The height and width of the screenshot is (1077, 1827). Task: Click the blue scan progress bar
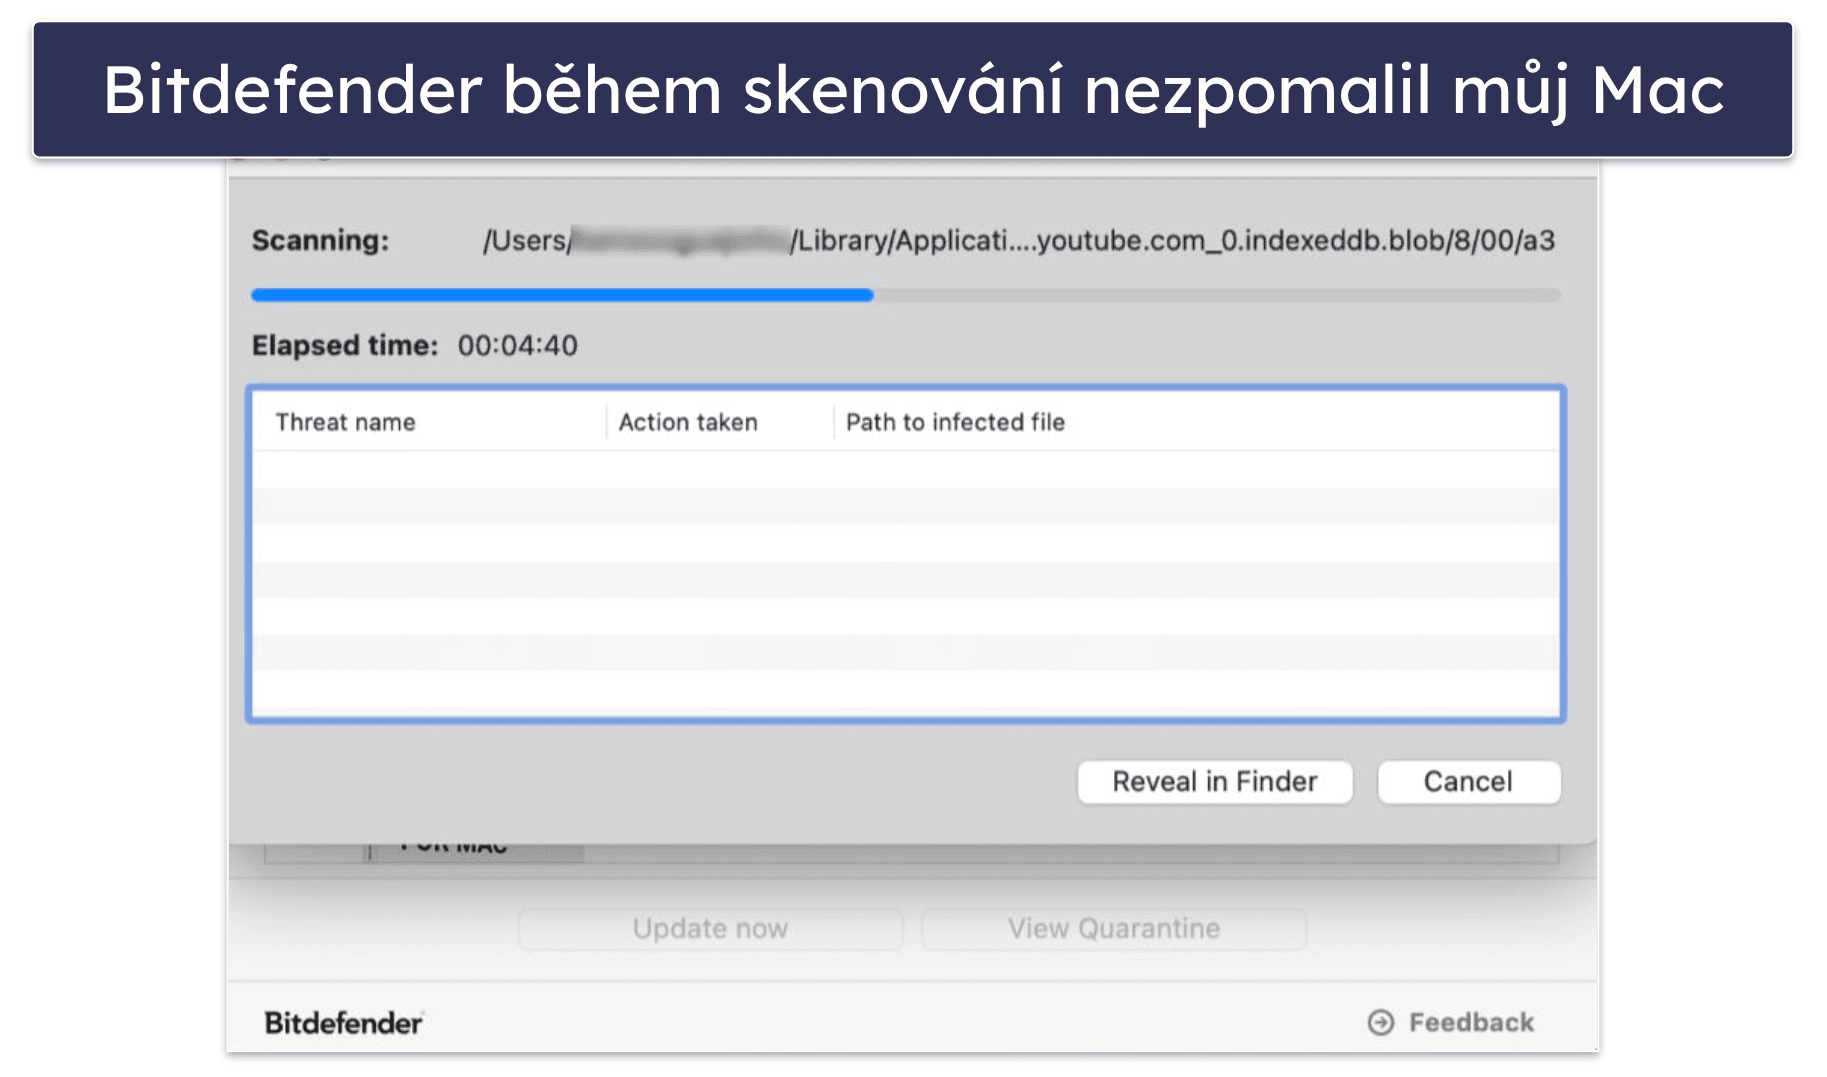pos(906,295)
